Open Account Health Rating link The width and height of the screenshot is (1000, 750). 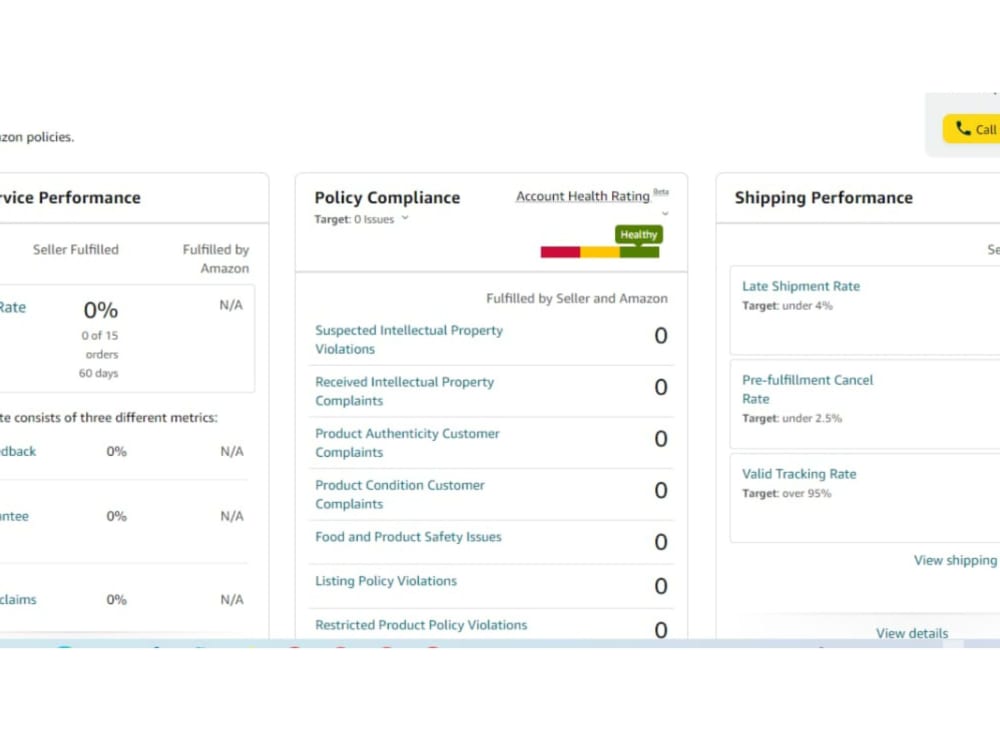[582, 196]
